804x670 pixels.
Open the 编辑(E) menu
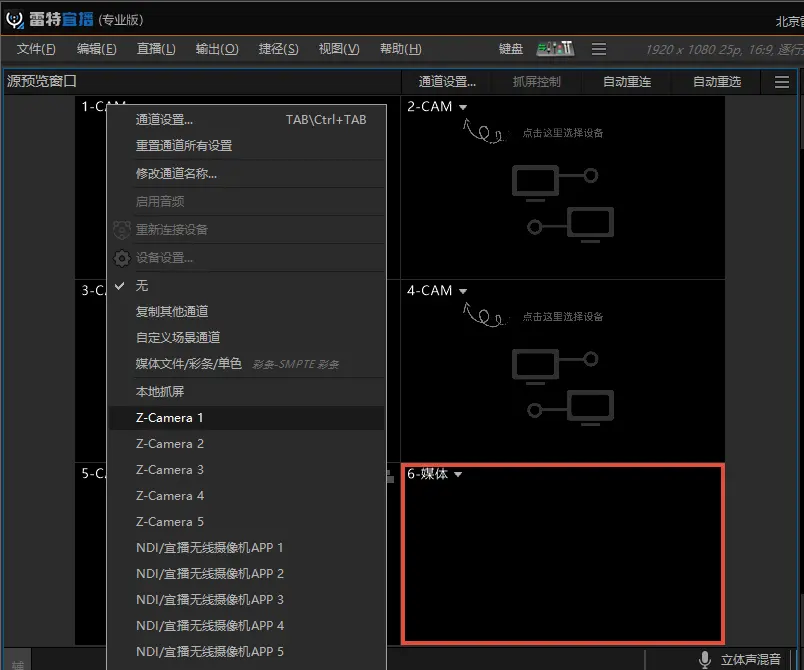click(96, 49)
